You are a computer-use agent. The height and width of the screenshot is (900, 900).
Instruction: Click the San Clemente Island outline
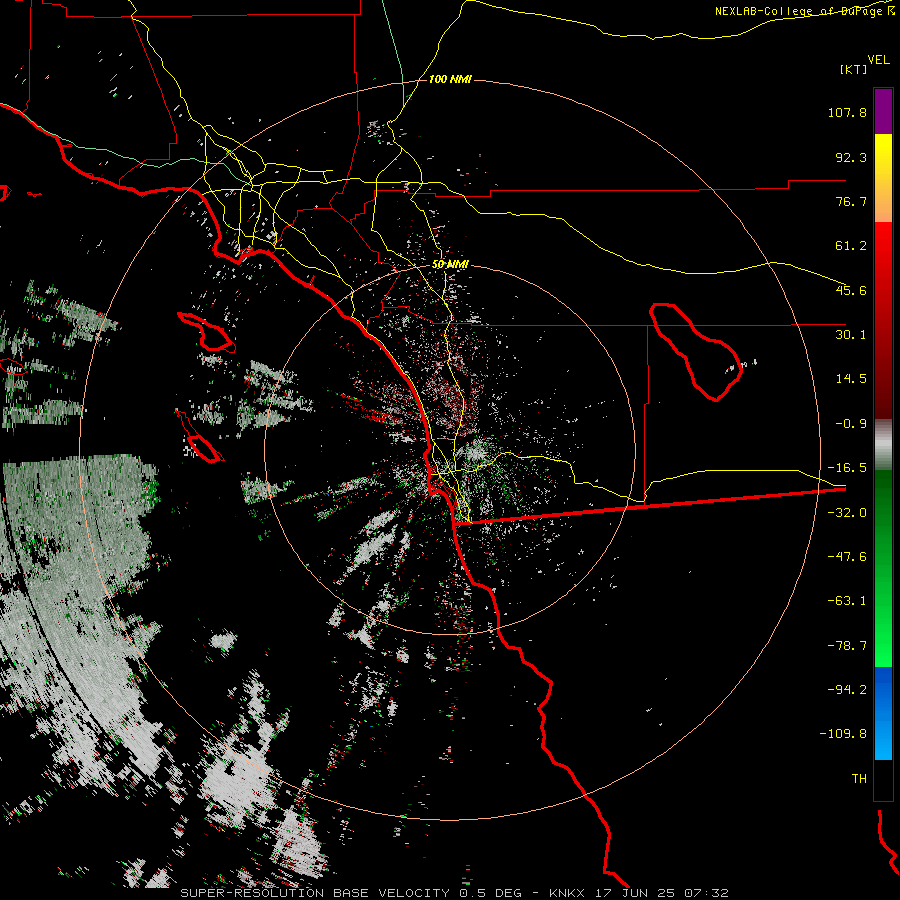tap(199, 436)
